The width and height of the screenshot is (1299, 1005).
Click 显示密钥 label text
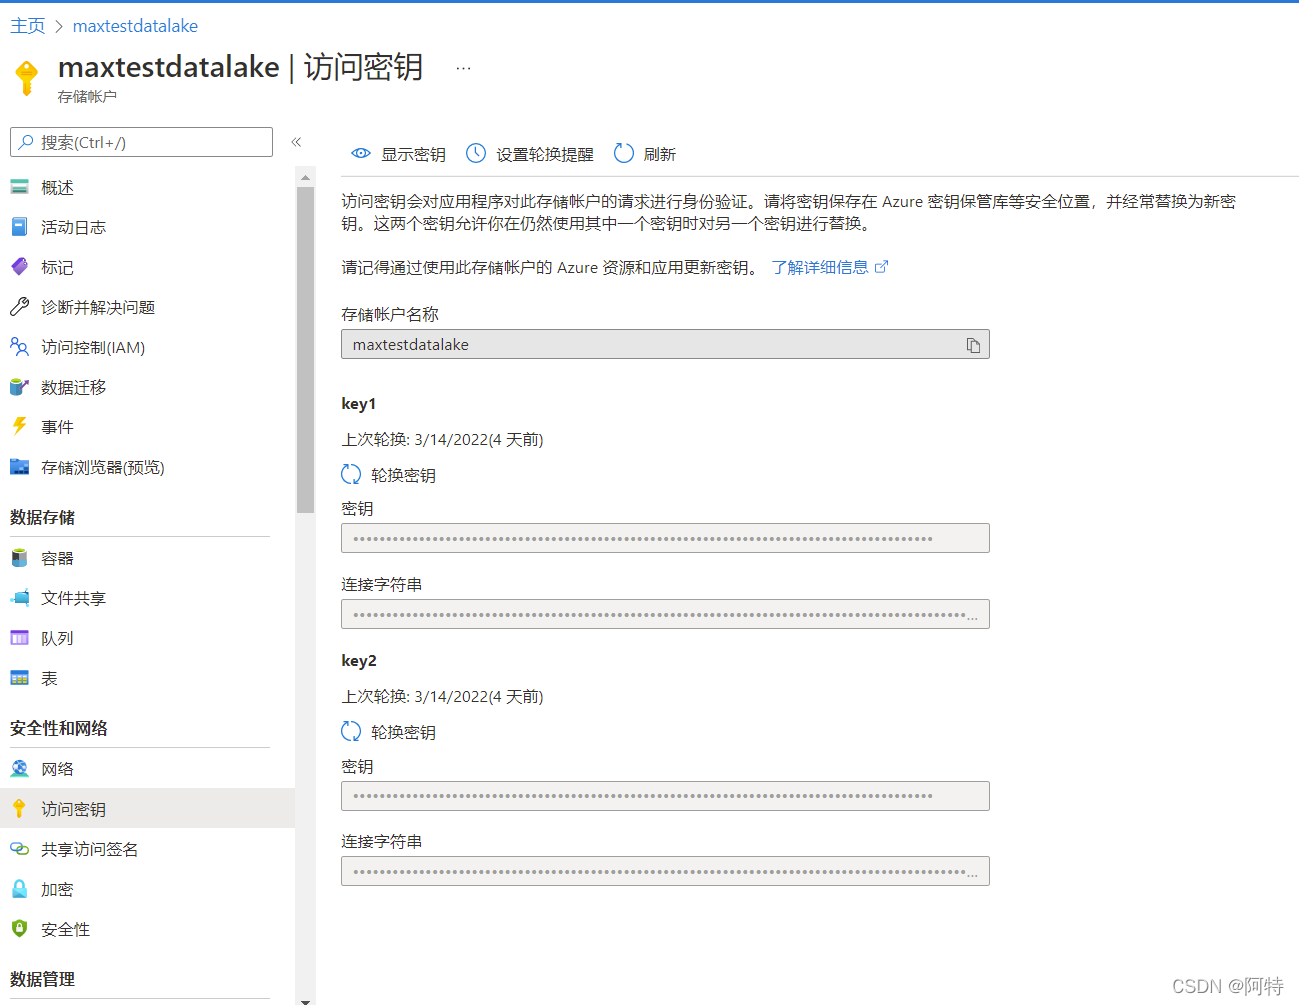(413, 154)
